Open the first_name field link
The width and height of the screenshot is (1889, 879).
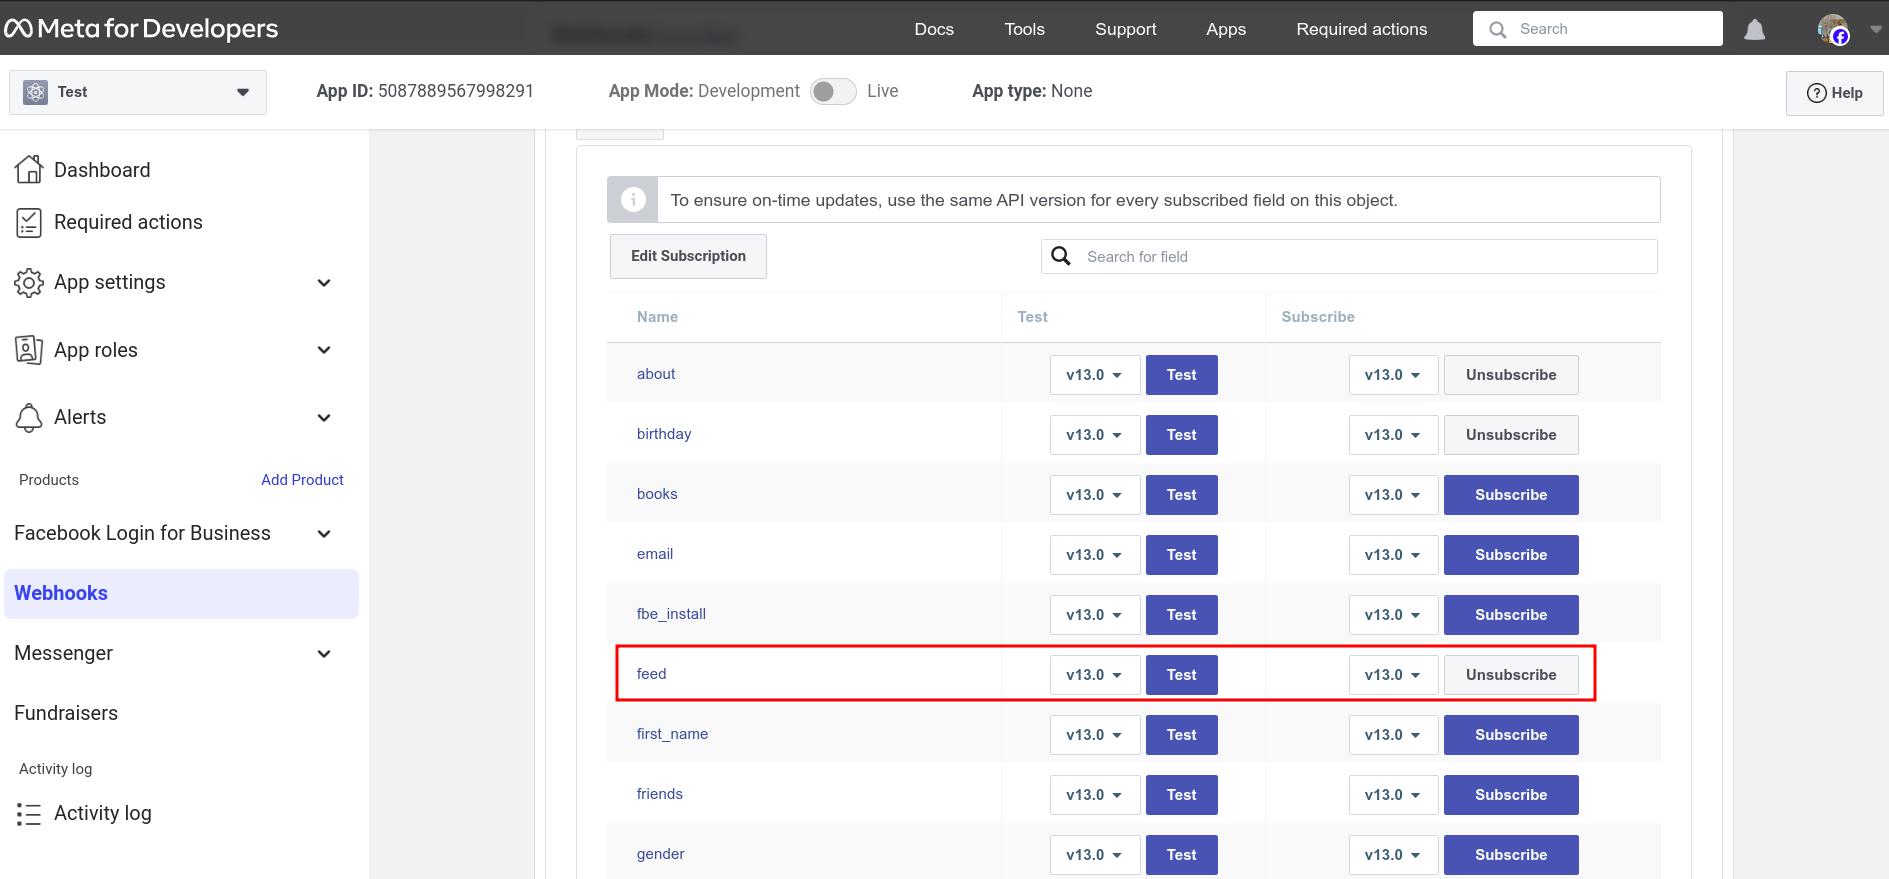tap(672, 734)
